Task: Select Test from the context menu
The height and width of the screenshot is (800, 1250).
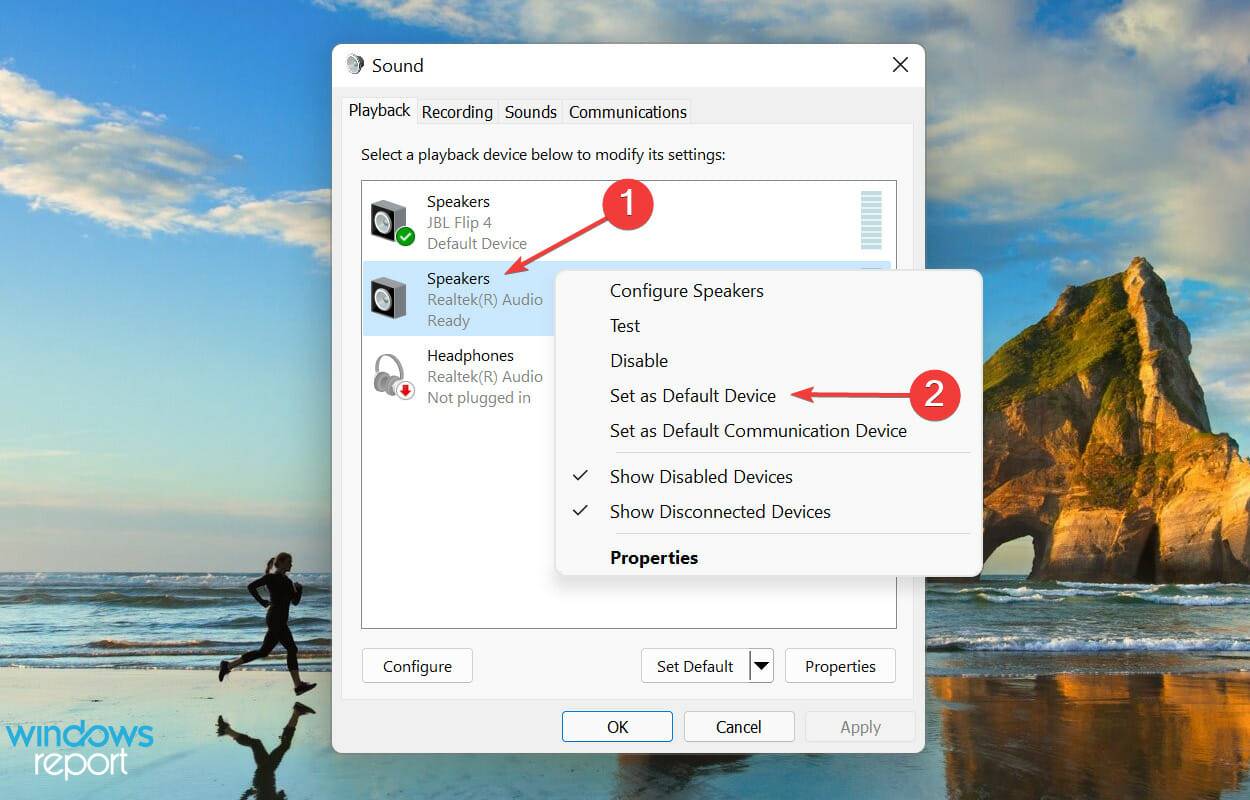Action: (x=624, y=325)
